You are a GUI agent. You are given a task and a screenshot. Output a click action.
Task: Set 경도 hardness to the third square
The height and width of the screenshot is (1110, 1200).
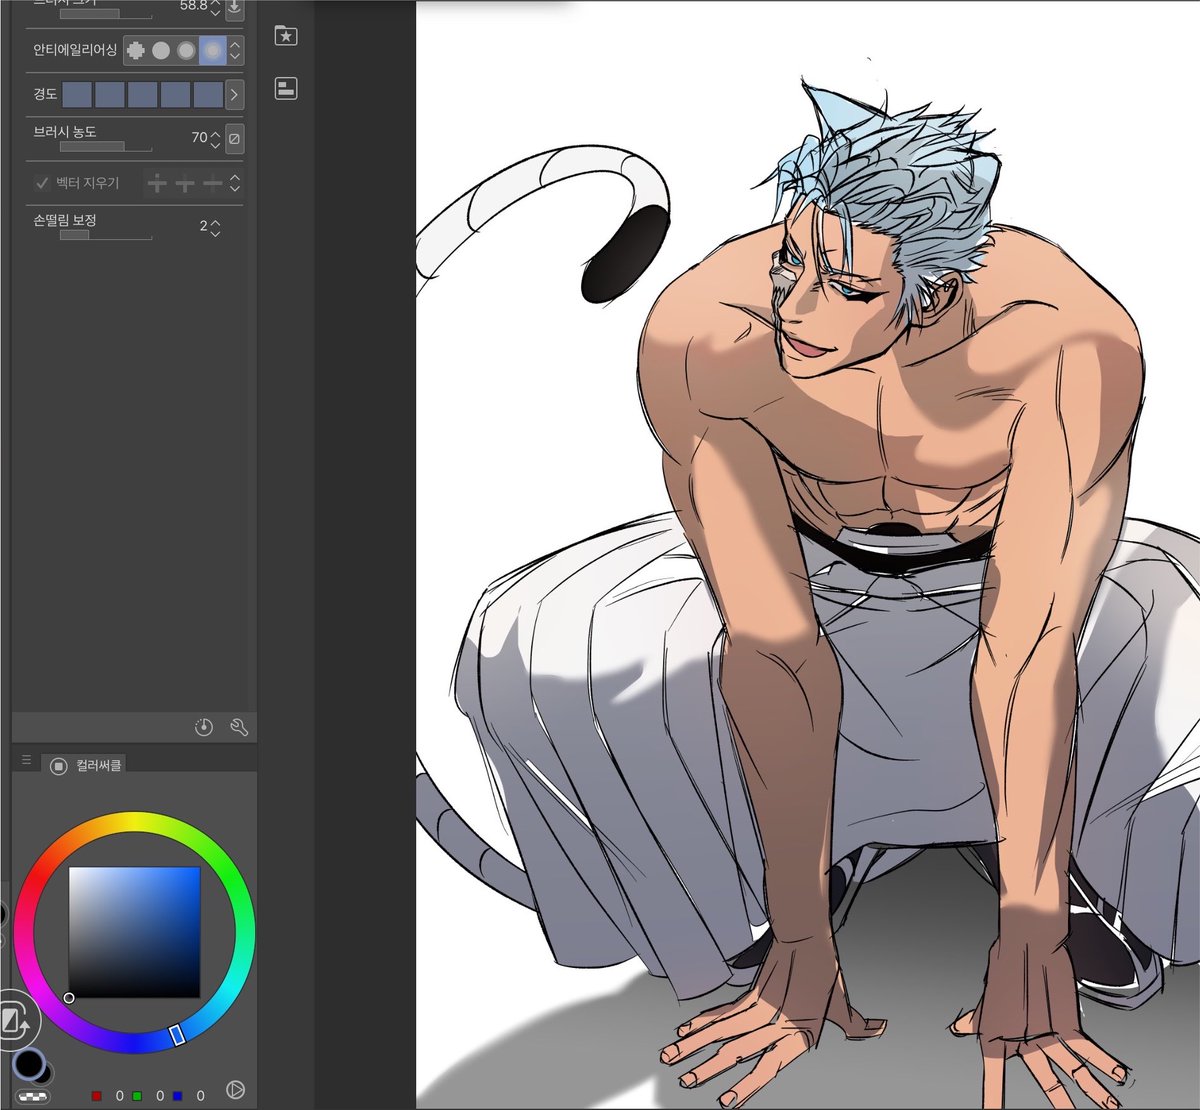(142, 95)
